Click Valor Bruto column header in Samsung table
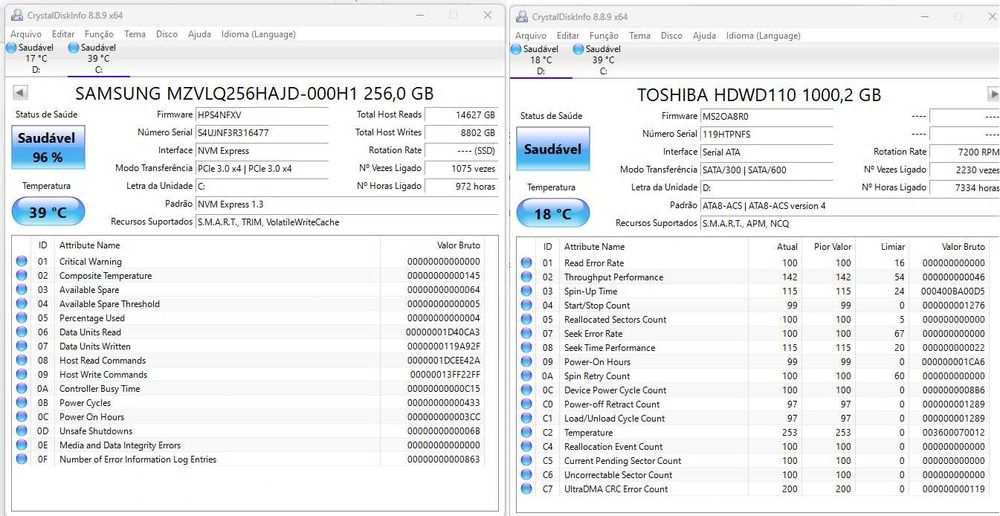The height and width of the screenshot is (516, 1000). (x=432, y=245)
